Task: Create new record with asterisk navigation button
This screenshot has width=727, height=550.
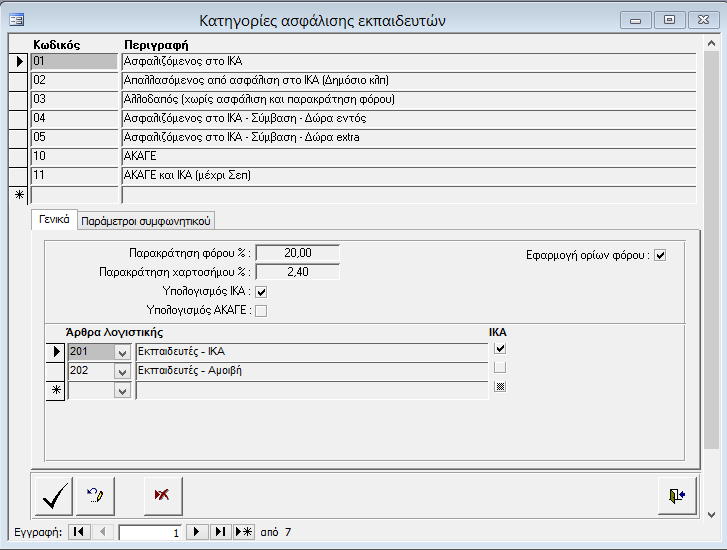Action: 243,532
